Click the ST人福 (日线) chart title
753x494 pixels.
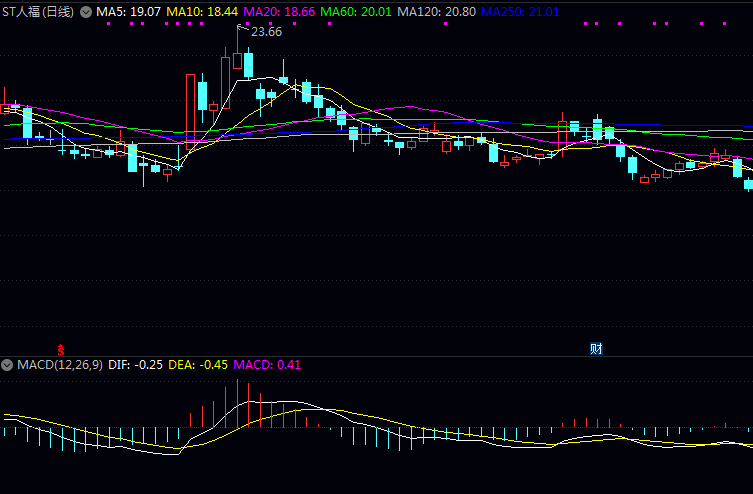[38, 12]
